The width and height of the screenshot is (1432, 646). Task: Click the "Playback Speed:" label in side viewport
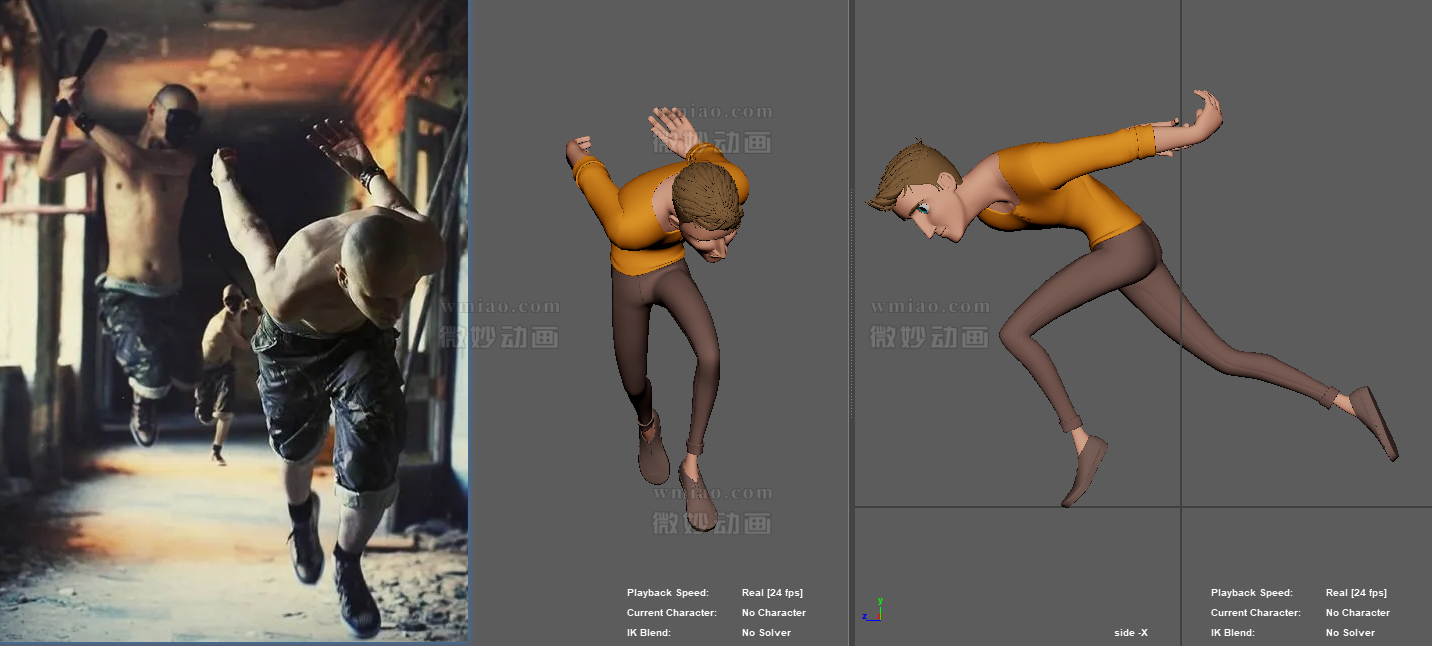pyautogui.click(x=1251, y=593)
